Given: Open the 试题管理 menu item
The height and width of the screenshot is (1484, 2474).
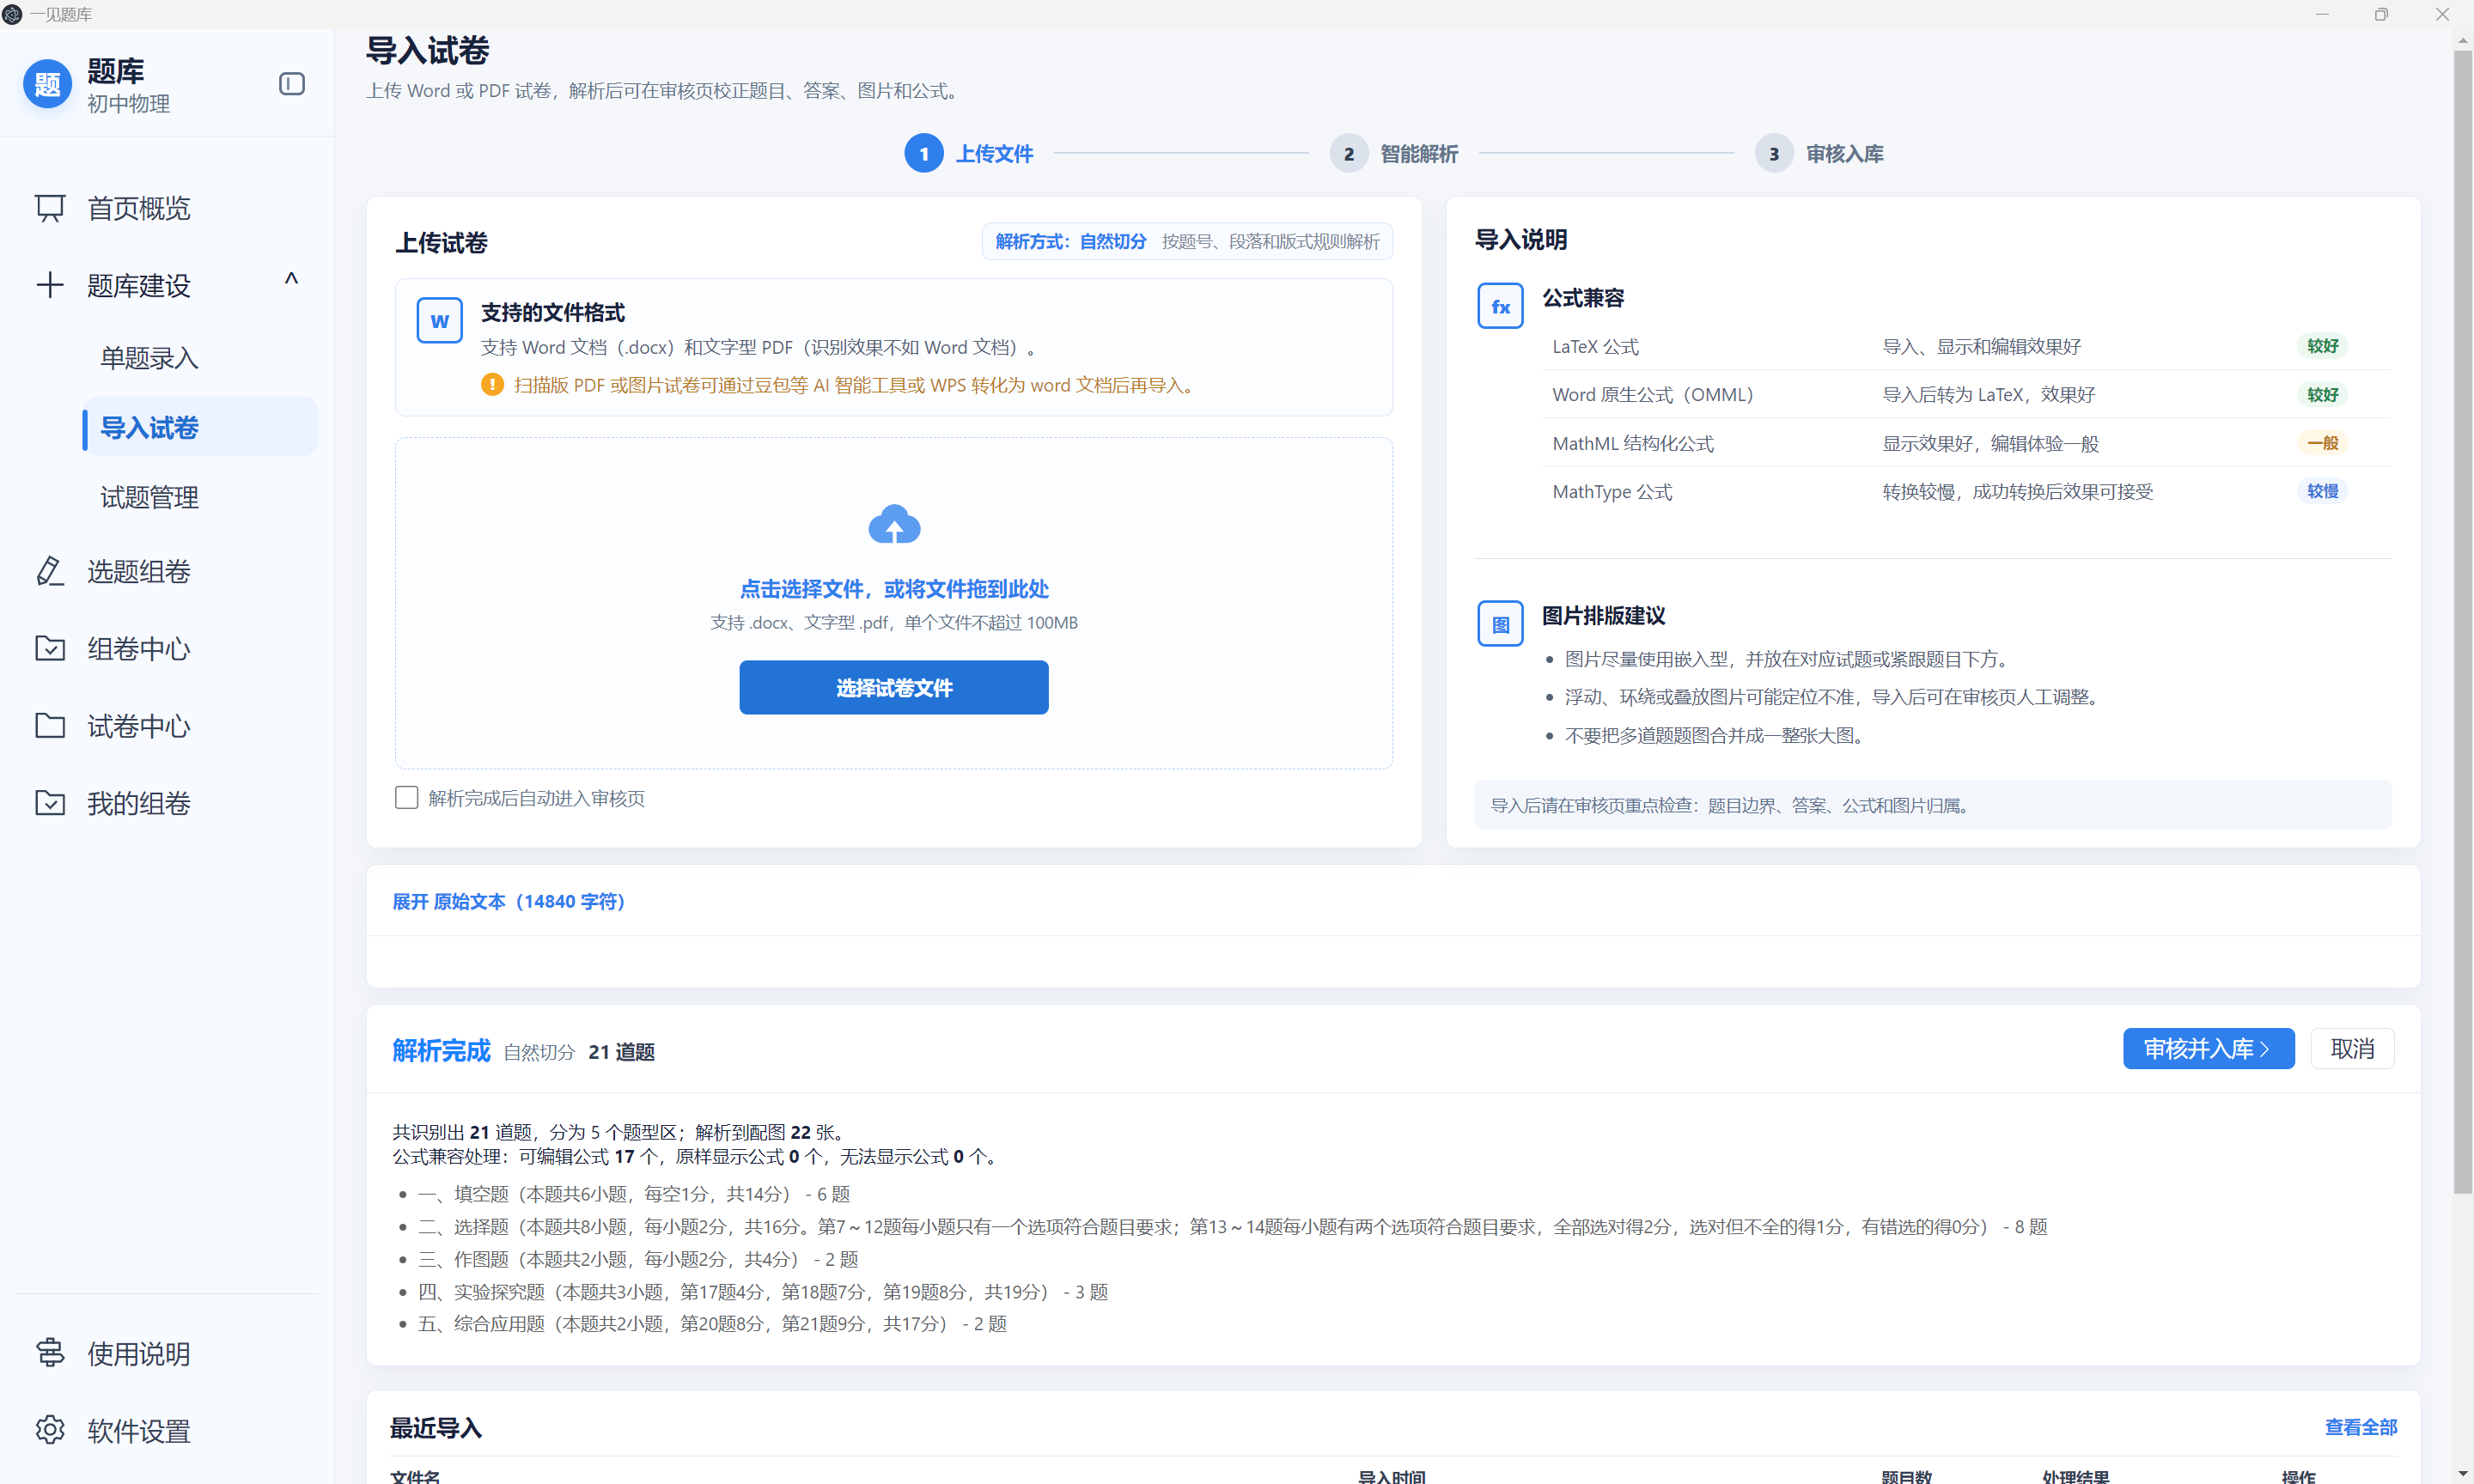Looking at the screenshot, I should click(x=149, y=497).
